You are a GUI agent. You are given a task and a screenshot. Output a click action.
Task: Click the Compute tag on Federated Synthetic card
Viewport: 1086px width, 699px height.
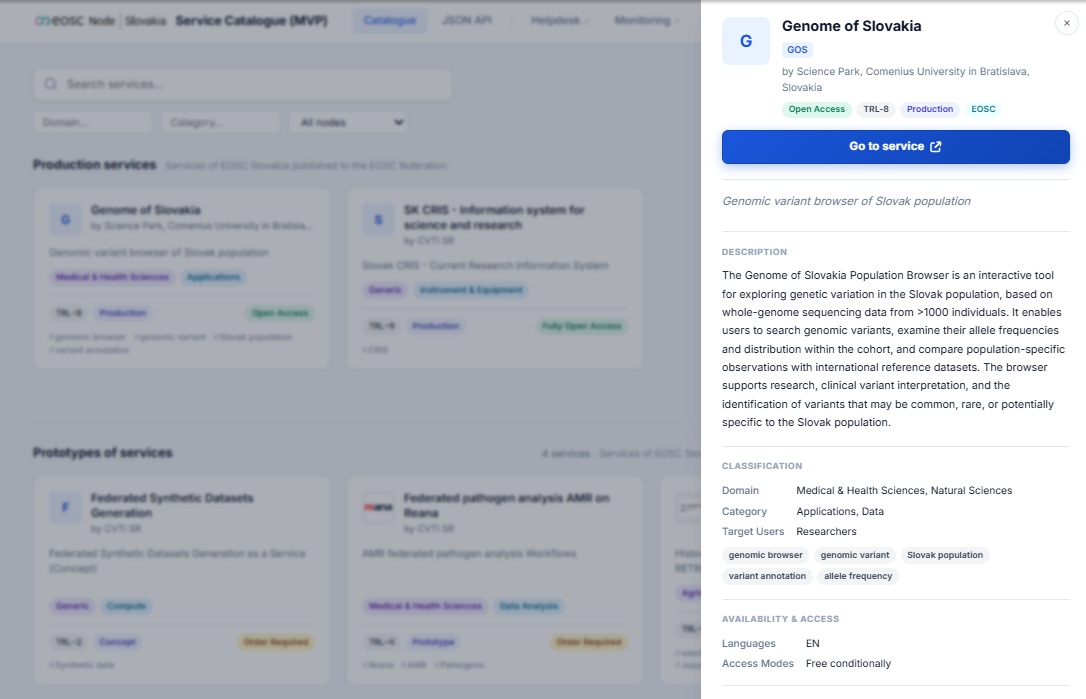126,606
